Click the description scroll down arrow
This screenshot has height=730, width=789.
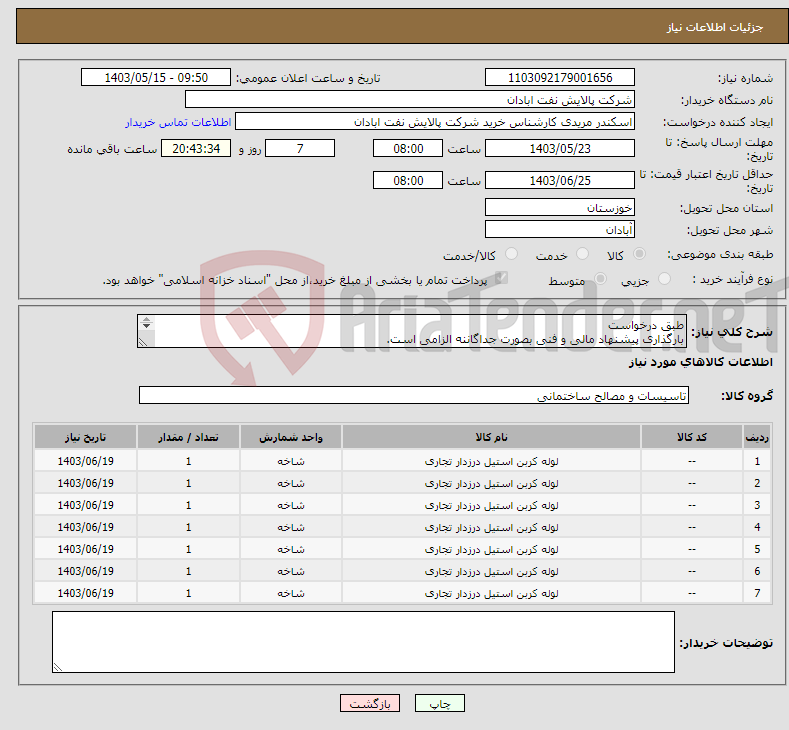click(146, 326)
